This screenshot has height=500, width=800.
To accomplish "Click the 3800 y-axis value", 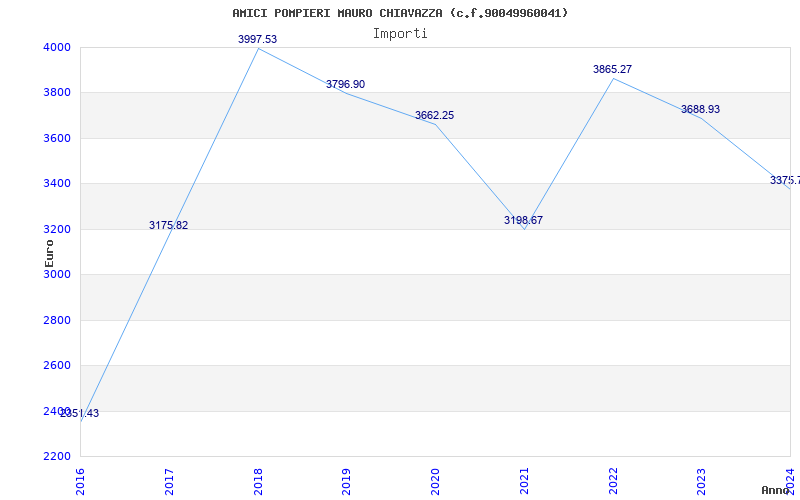I will [x=57, y=93].
